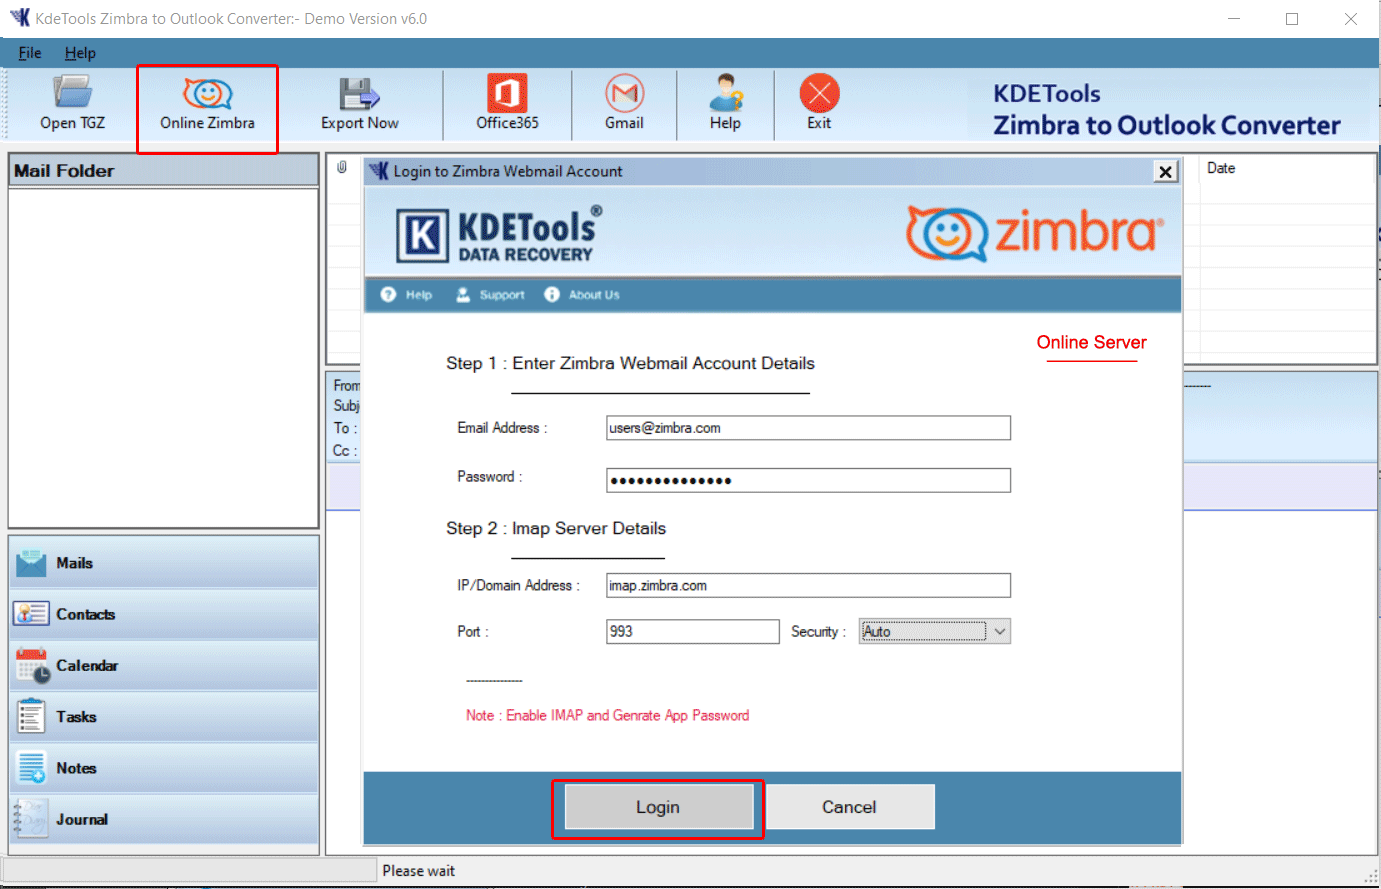Click the Exit toolbar icon

coord(819,103)
